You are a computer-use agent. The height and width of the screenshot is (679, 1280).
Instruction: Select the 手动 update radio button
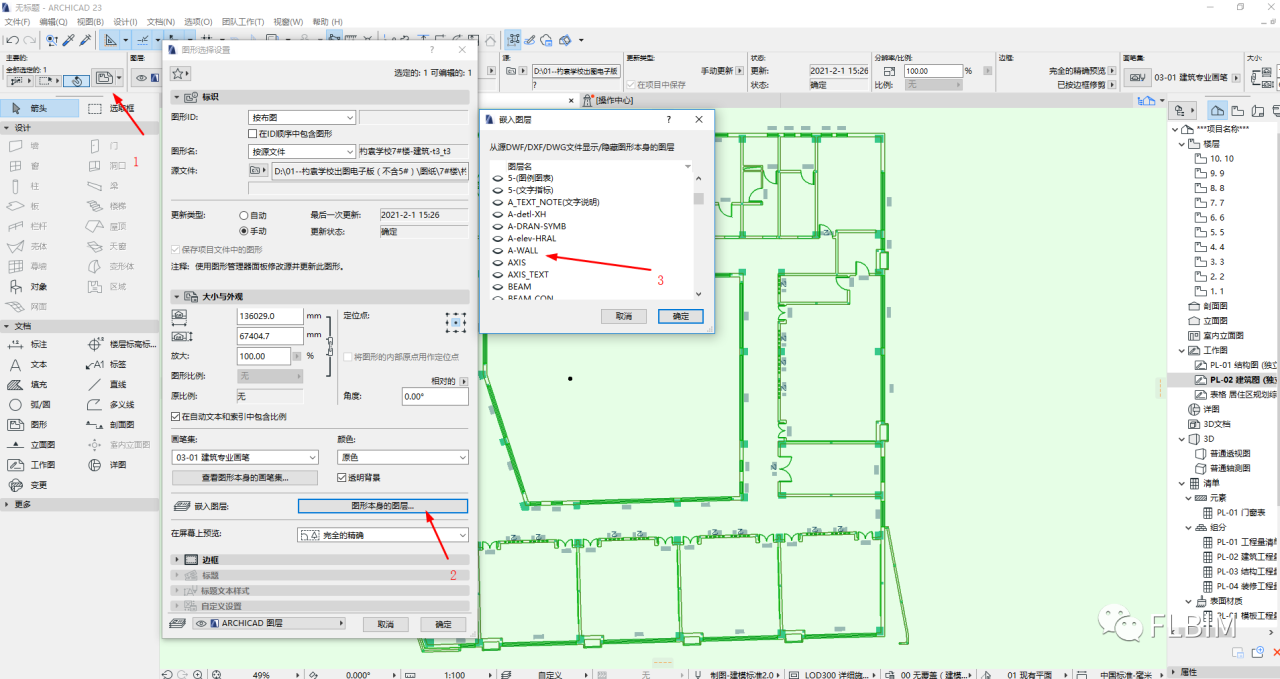[x=244, y=231]
